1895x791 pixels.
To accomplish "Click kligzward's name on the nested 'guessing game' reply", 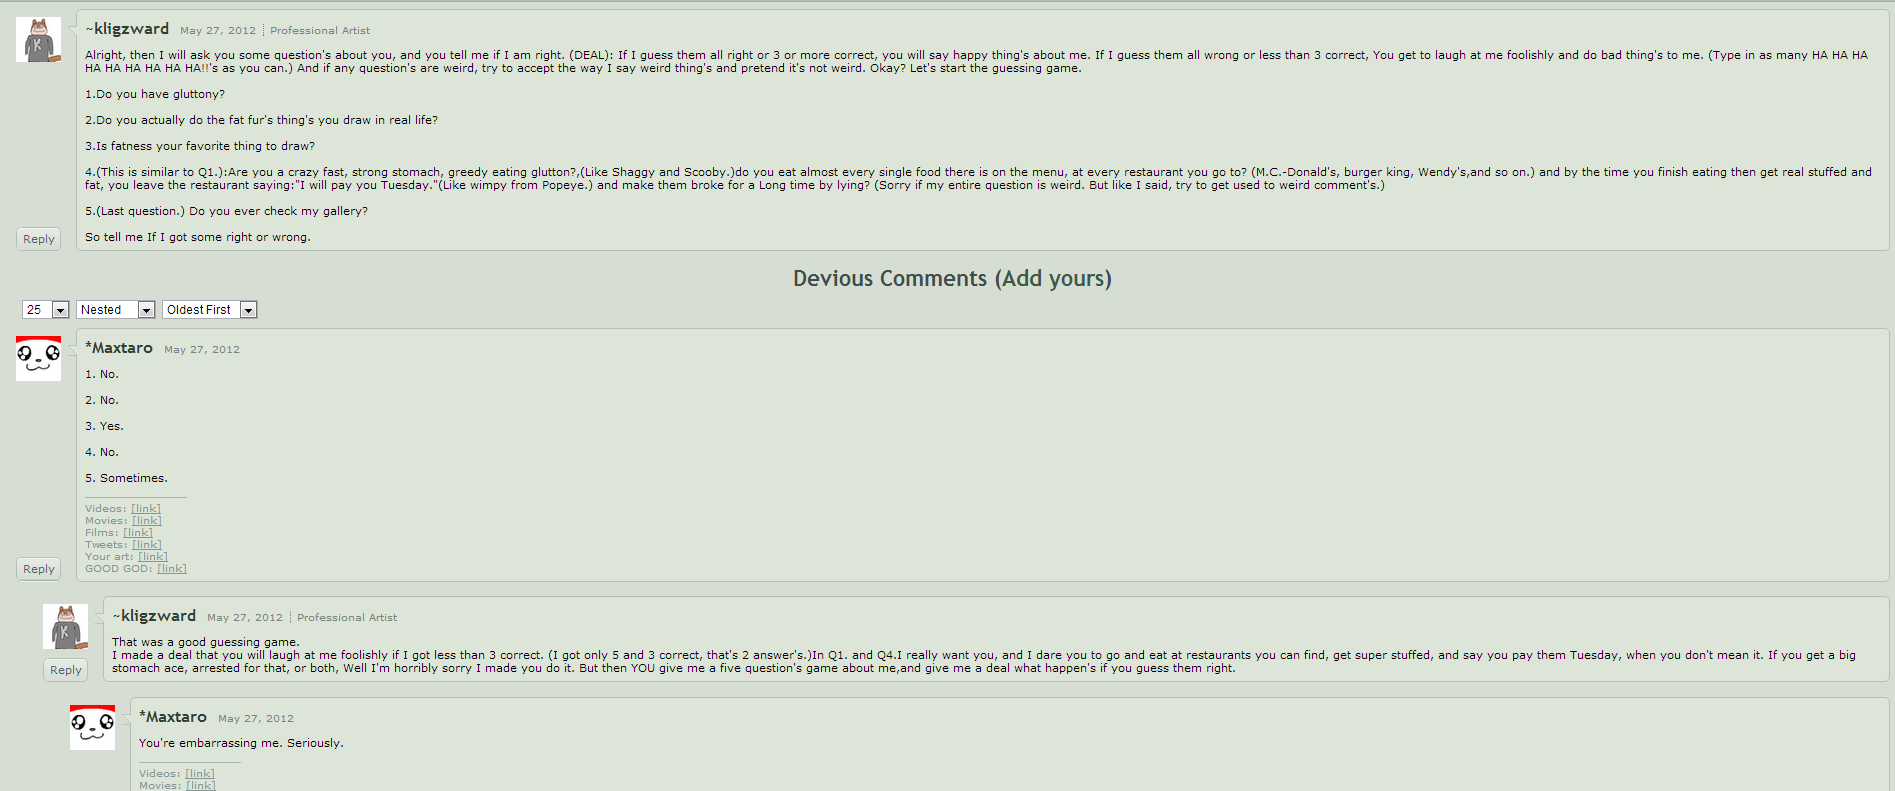I will [158, 616].
